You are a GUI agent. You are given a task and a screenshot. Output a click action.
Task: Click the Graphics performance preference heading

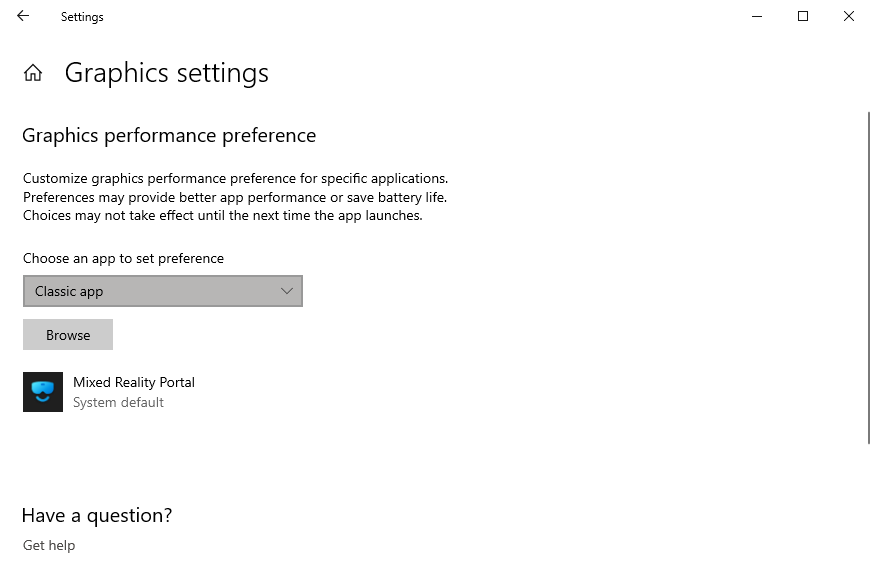[169, 135]
